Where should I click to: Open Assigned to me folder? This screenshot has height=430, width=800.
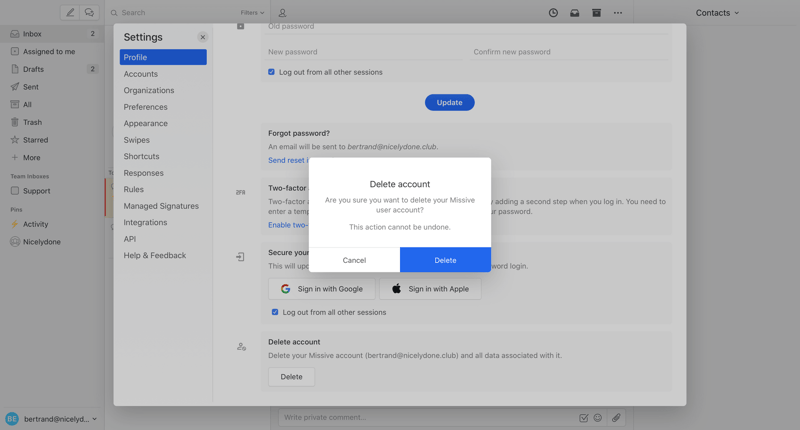coord(53,52)
